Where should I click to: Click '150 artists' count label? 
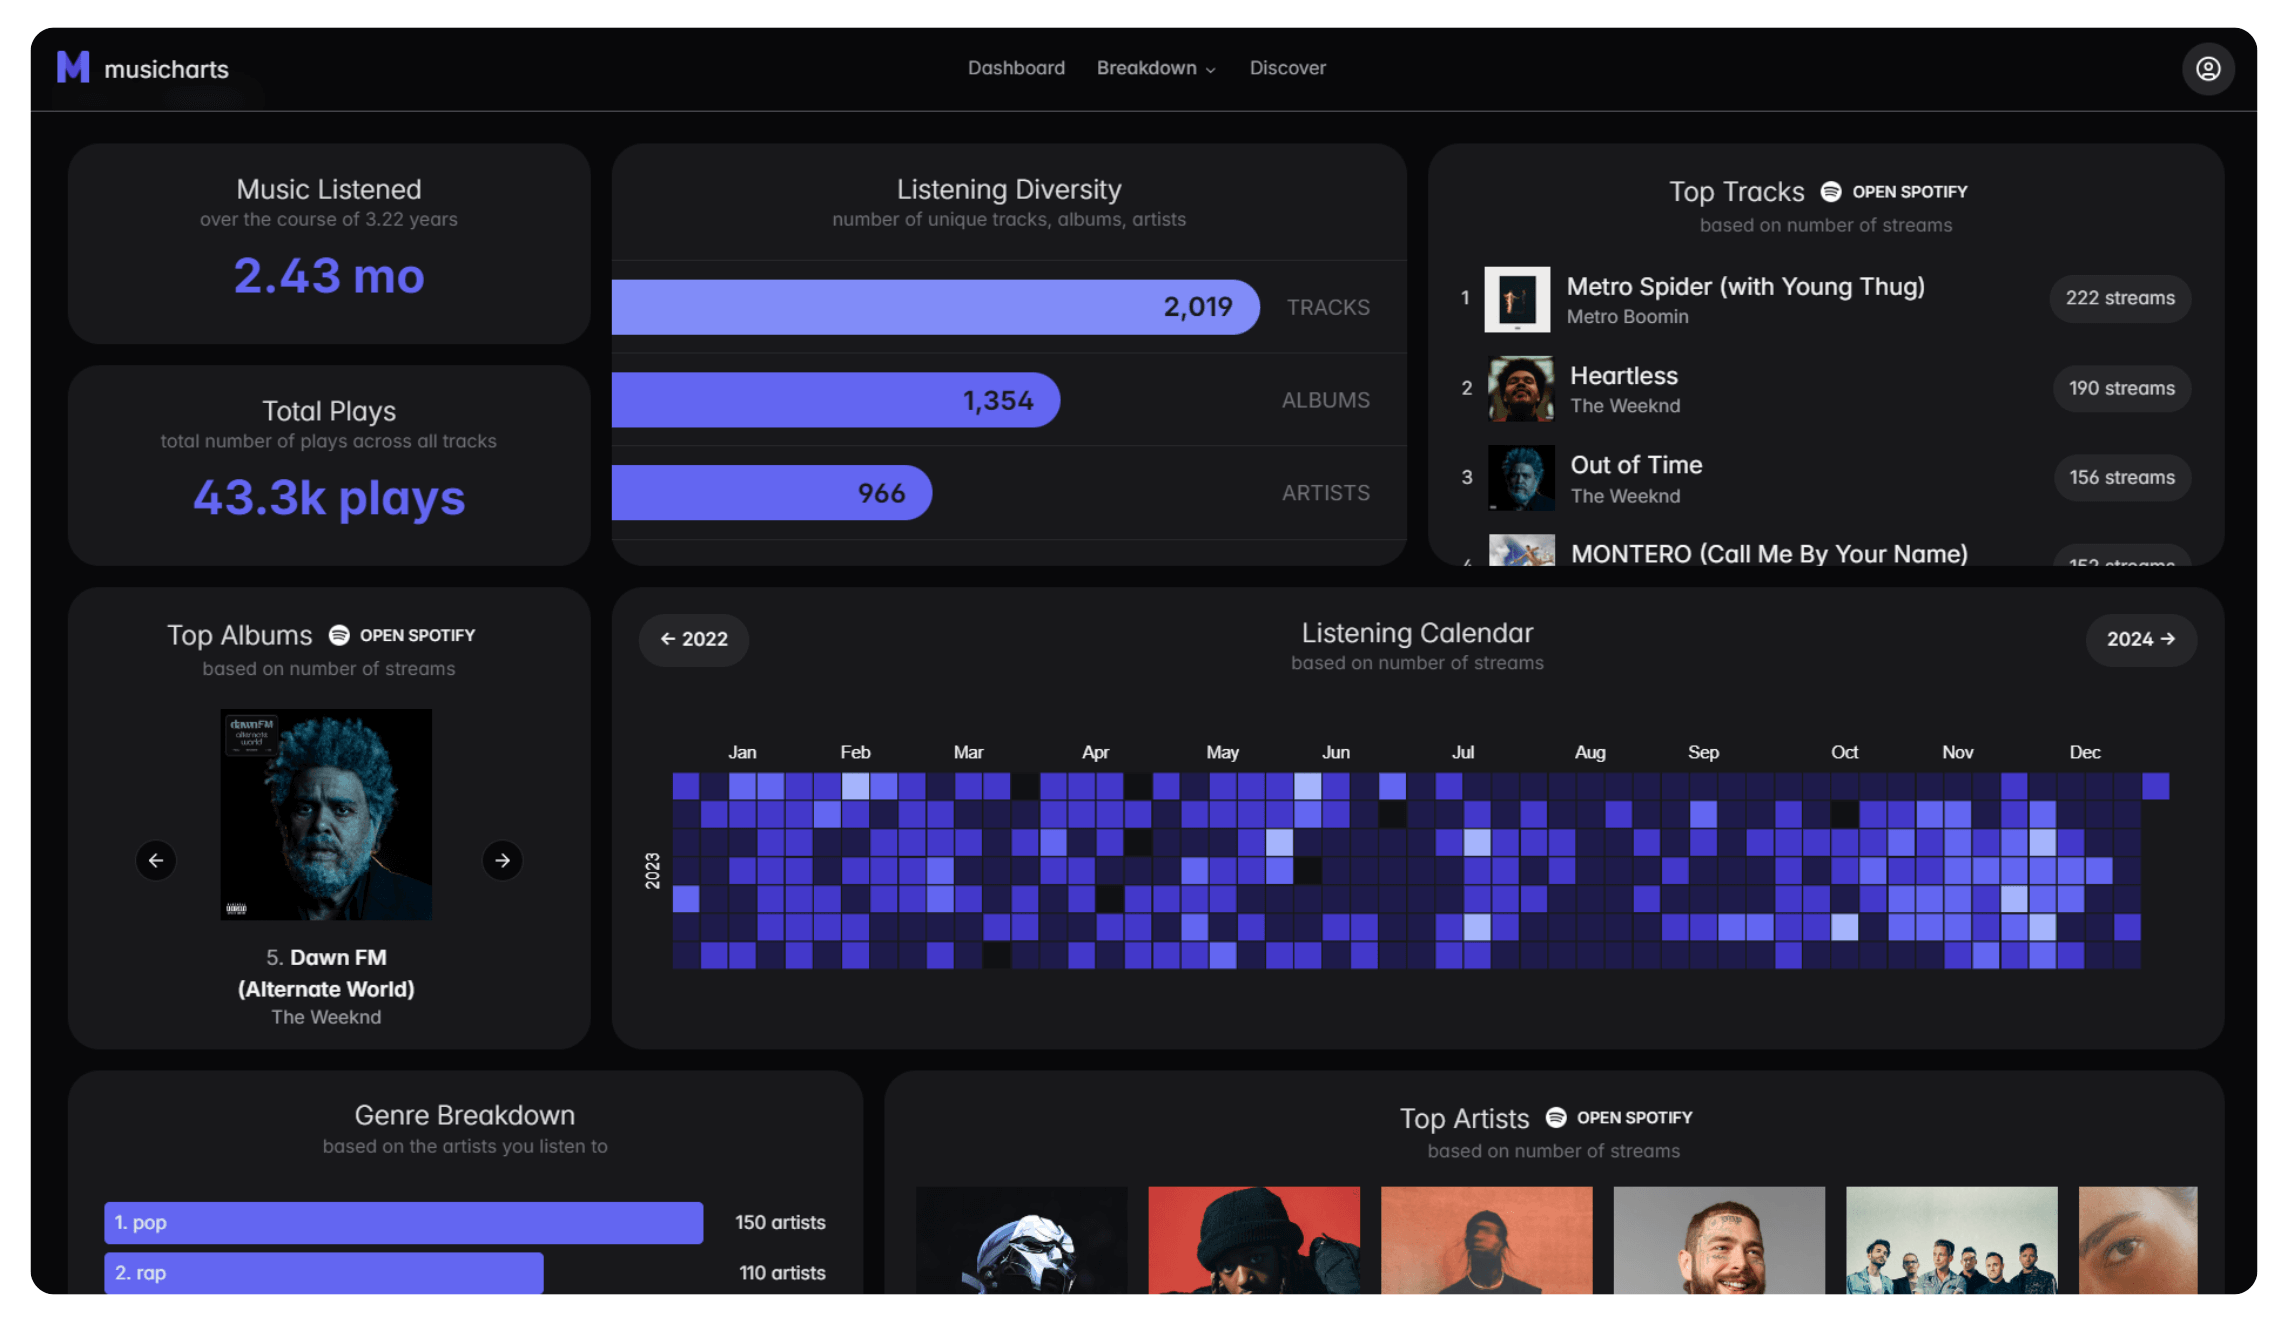[780, 1222]
